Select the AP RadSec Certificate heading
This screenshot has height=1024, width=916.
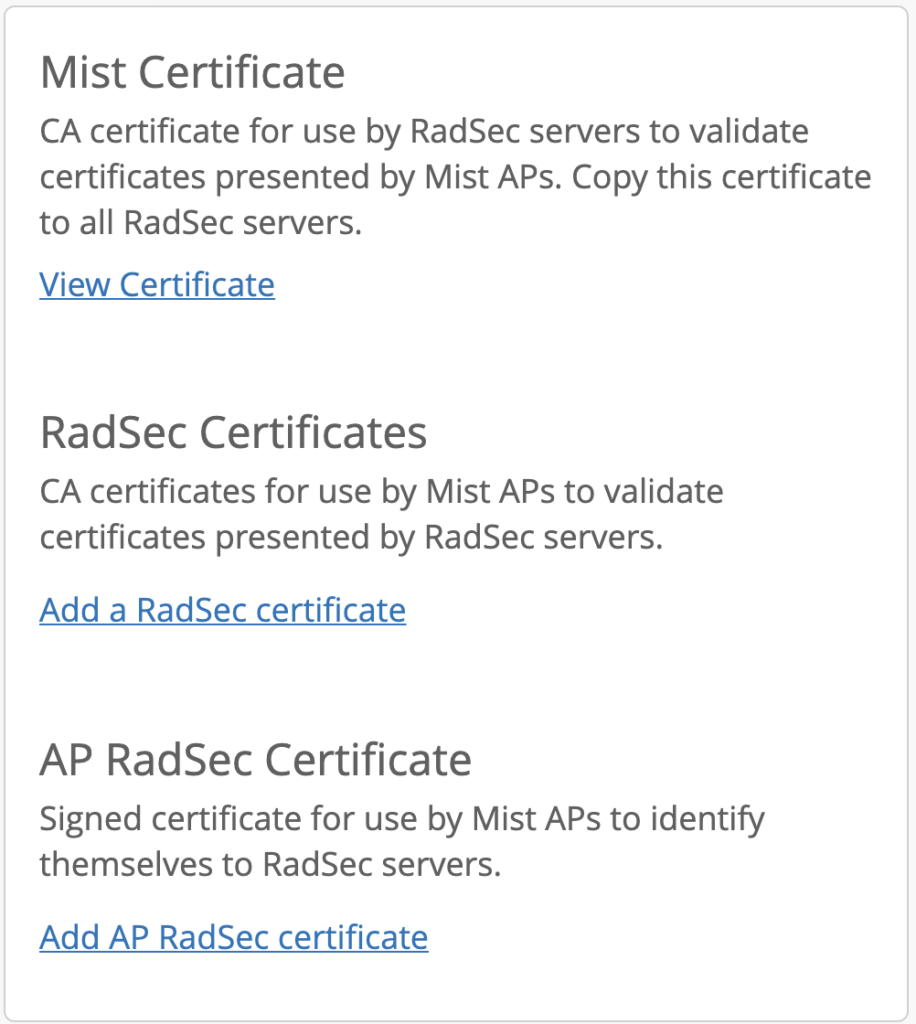[x=255, y=759]
